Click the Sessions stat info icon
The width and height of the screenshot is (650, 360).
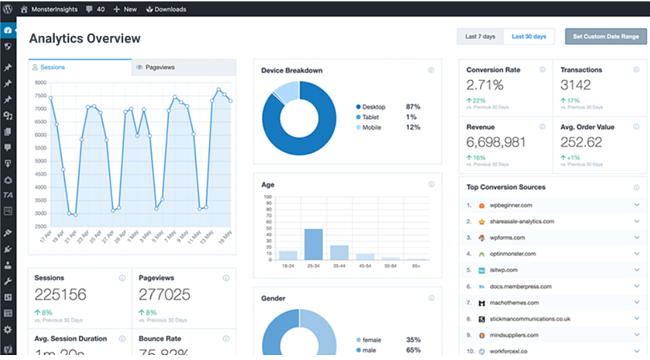122,278
